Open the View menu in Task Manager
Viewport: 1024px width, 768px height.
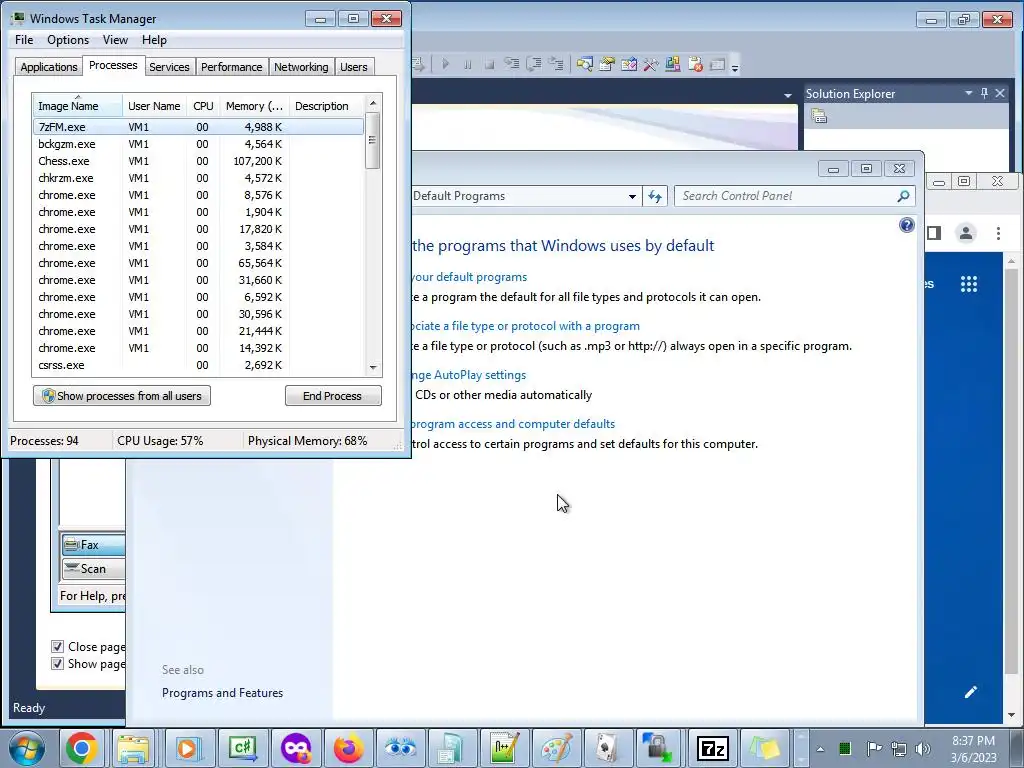115,40
